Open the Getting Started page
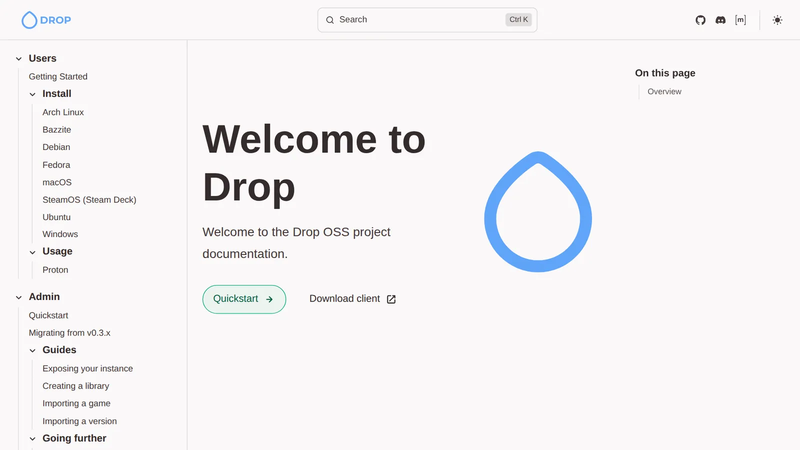Screen dimensions: 800x450 pos(58,77)
